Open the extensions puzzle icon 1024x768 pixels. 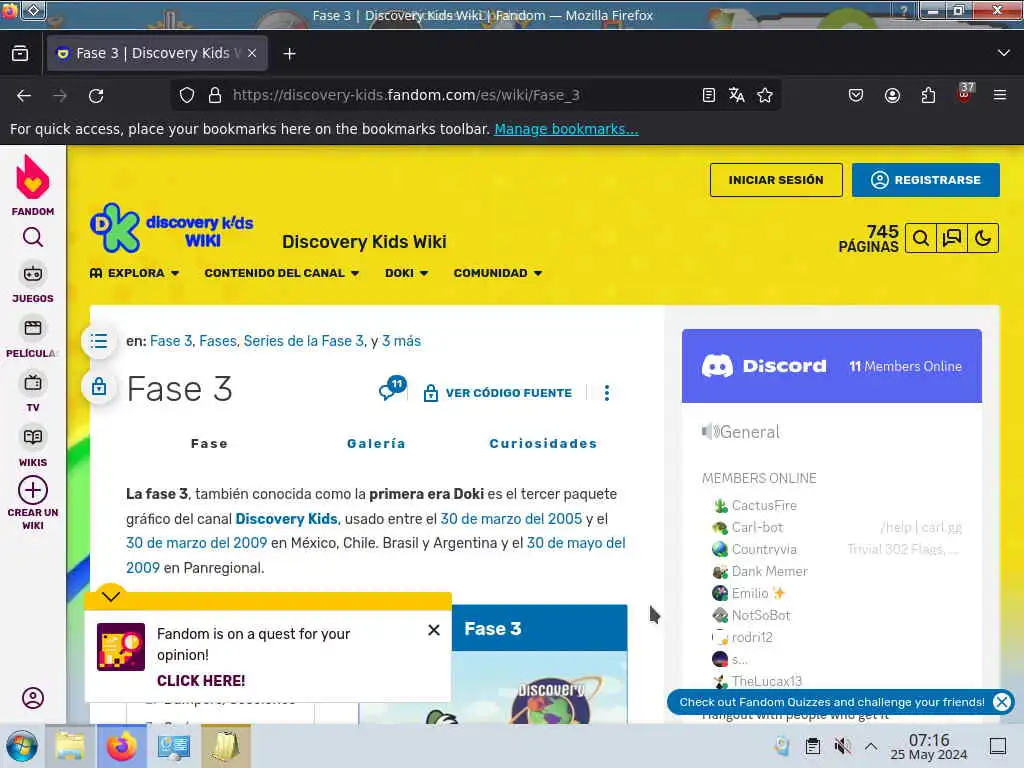tap(928, 95)
